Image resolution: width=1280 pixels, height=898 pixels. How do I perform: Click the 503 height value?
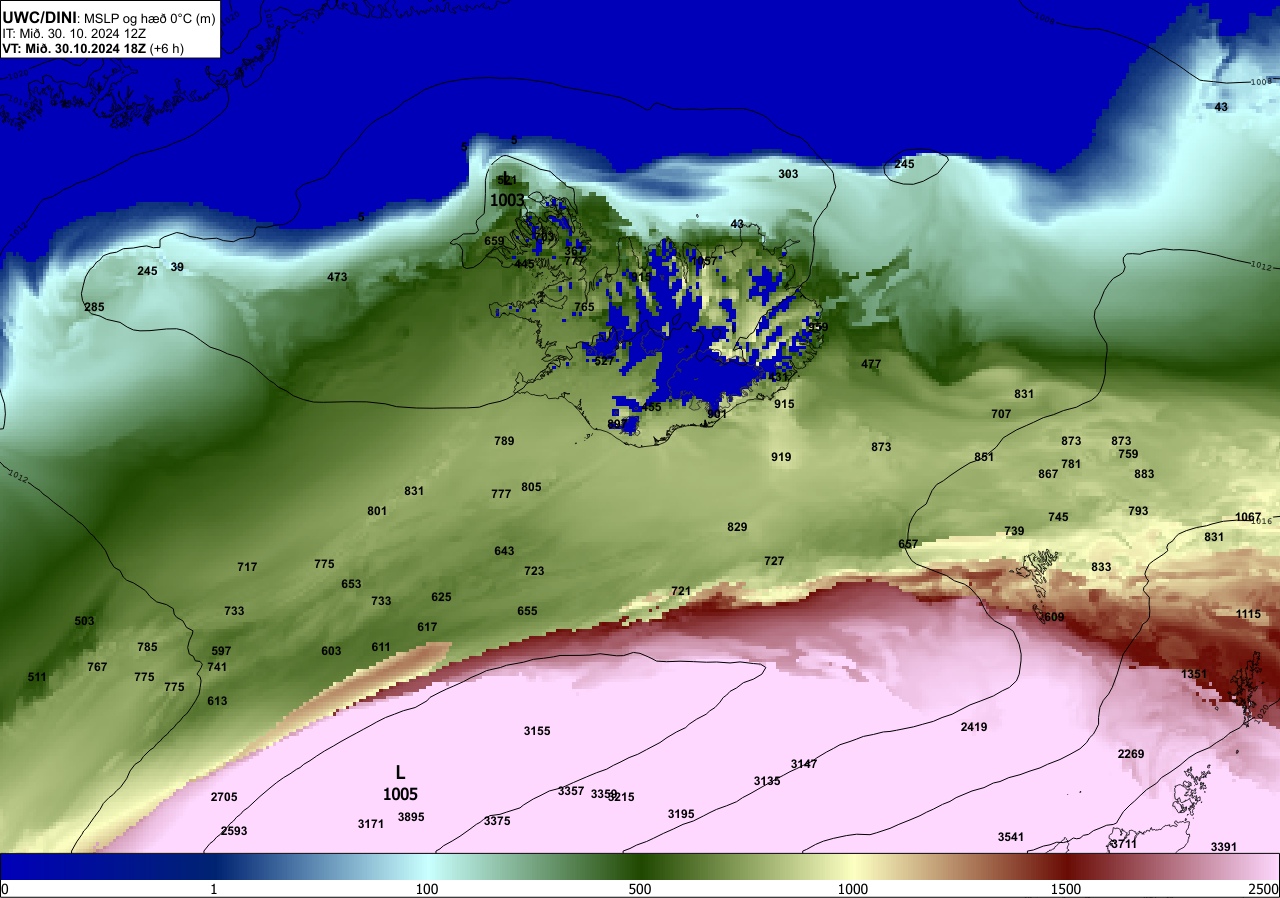coord(84,621)
